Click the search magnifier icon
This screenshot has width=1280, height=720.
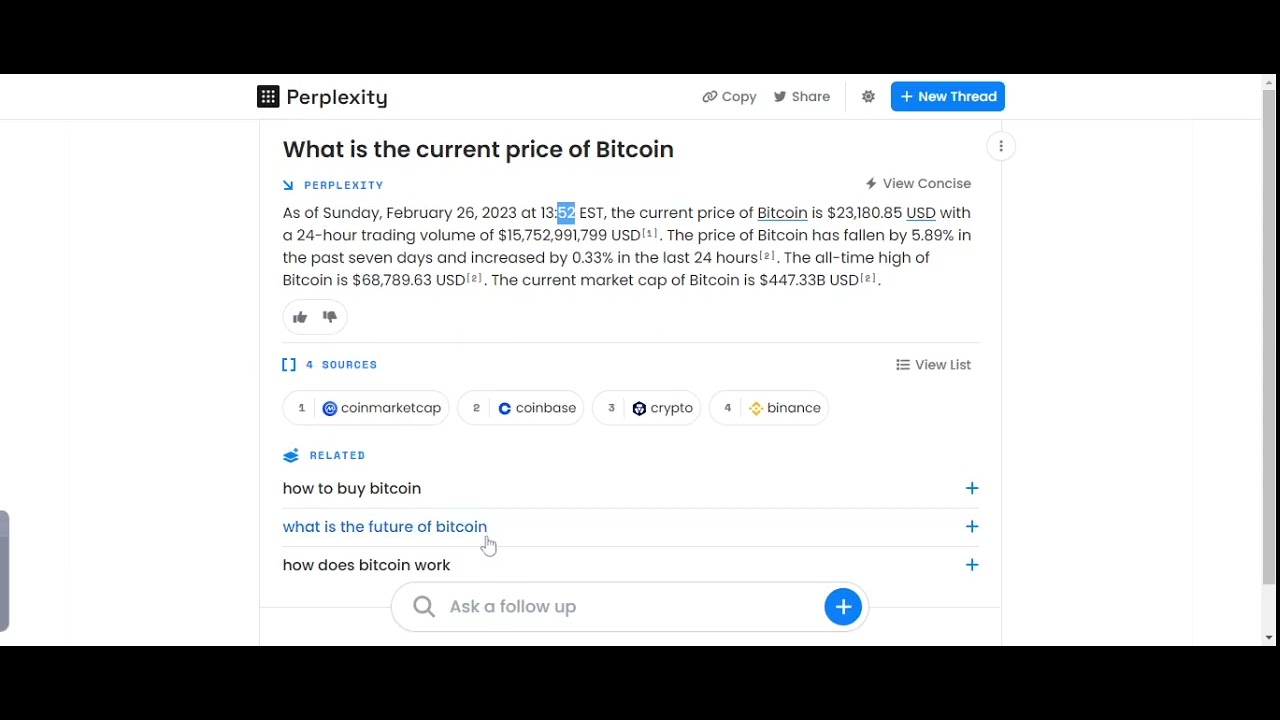[424, 607]
